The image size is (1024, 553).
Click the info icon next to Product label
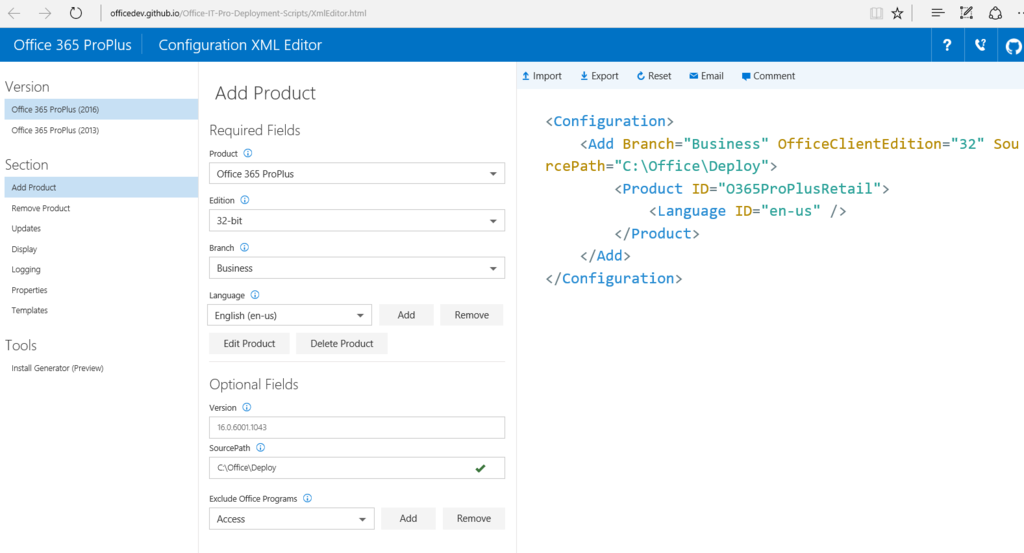click(248, 154)
